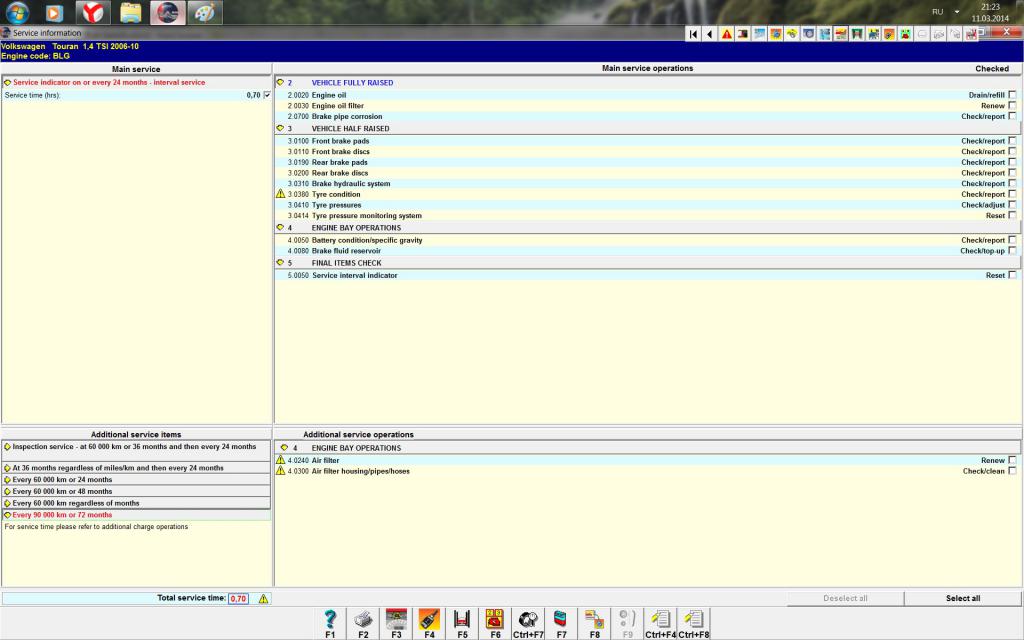Tick Tyre pressures Check/adjust checkbox
Image resolution: width=1024 pixels, height=640 pixels.
pyautogui.click(x=1012, y=204)
